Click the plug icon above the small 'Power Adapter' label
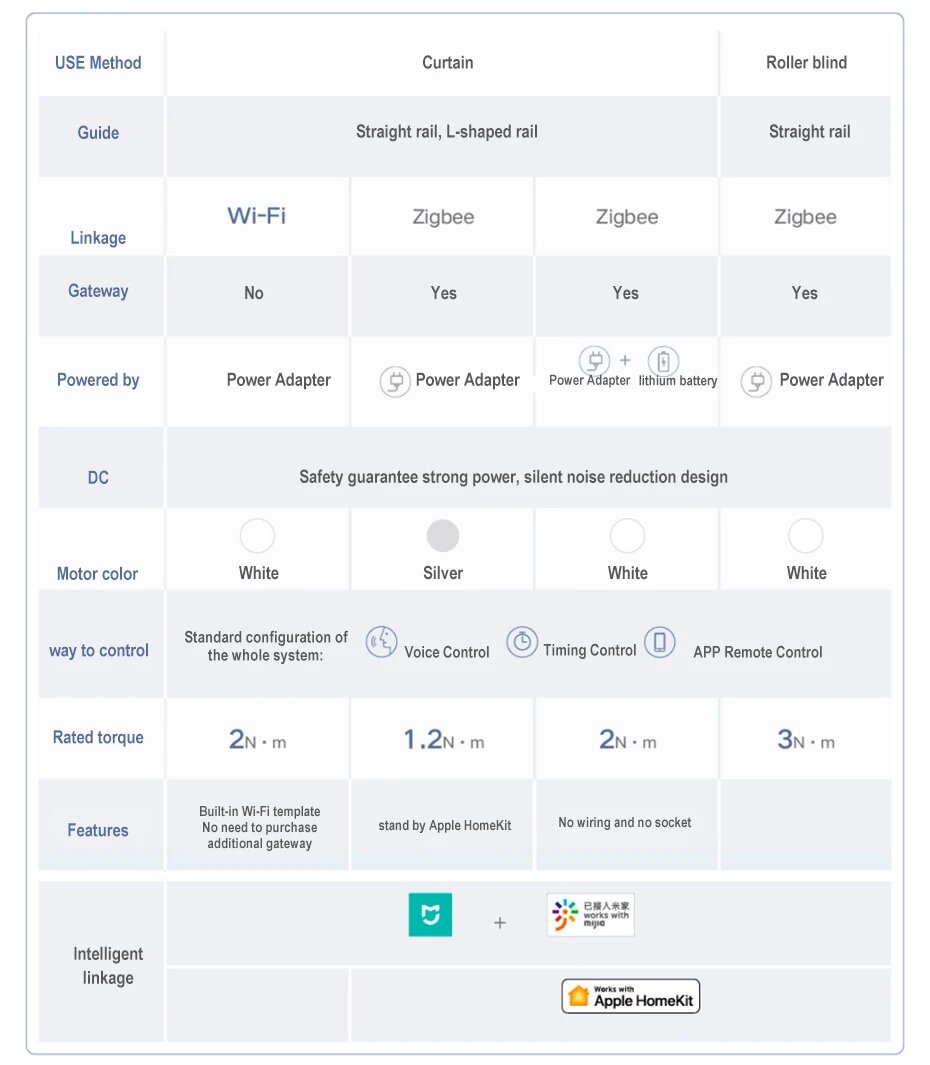930x1065 pixels. pos(594,360)
